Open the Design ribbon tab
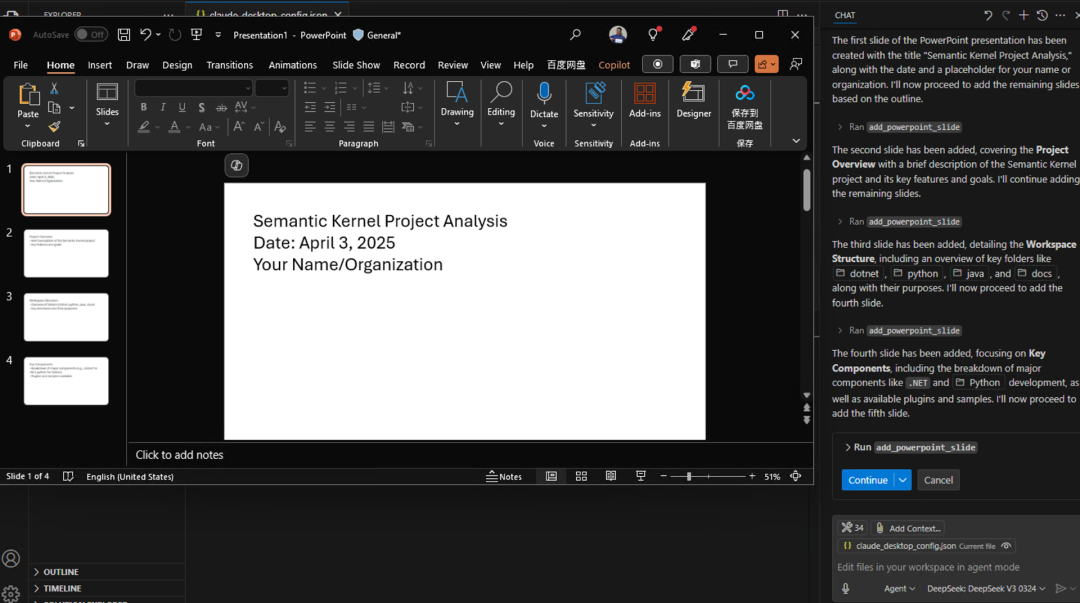Image resolution: width=1080 pixels, height=603 pixels. click(x=177, y=65)
